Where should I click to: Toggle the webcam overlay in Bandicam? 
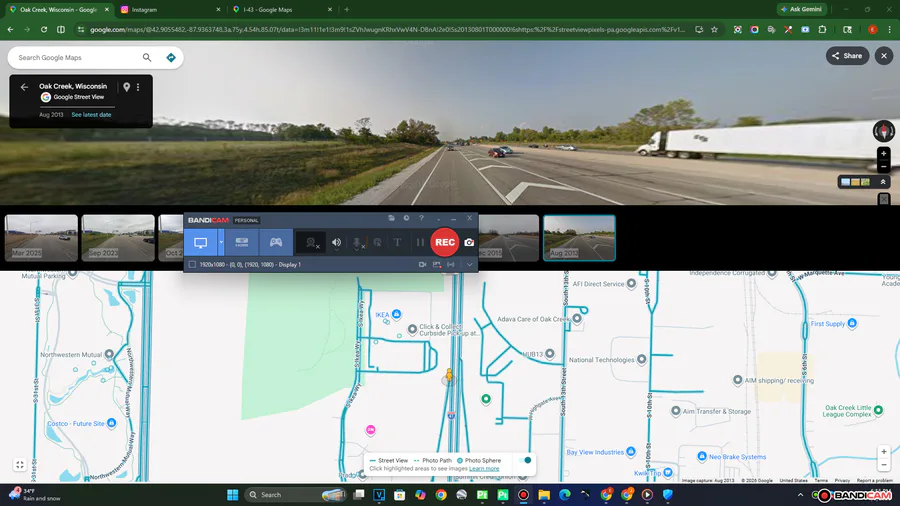311,243
